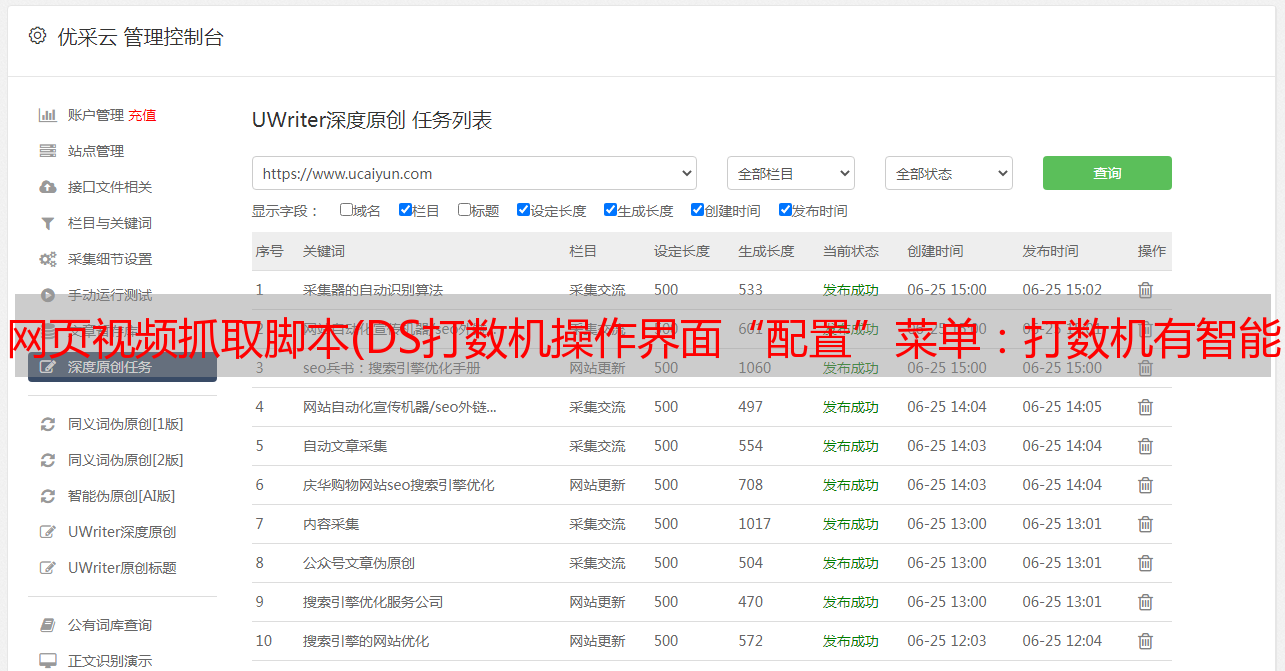Toggle the 标题 display field checkbox
Screen dimensions: 1285x671
pos(464,210)
